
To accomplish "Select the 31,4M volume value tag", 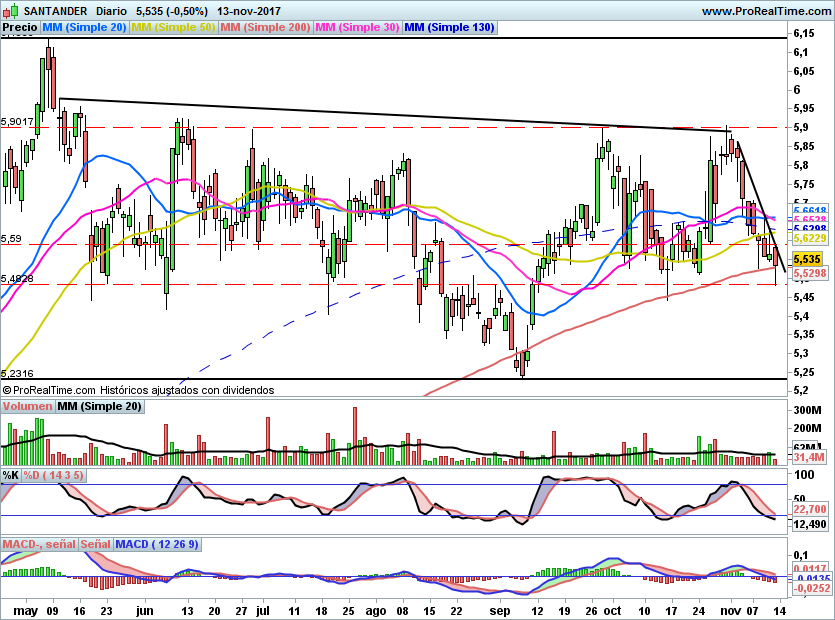I will pyautogui.click(x=807, y=458).
